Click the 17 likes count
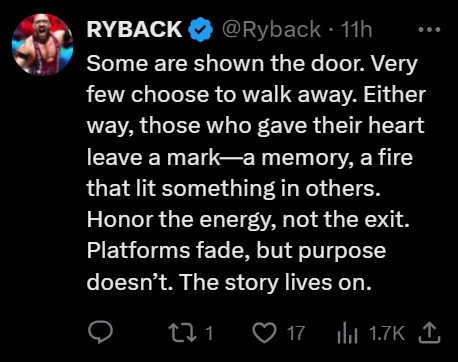Viewport: 458px width, 362px height. coord(296,333)
